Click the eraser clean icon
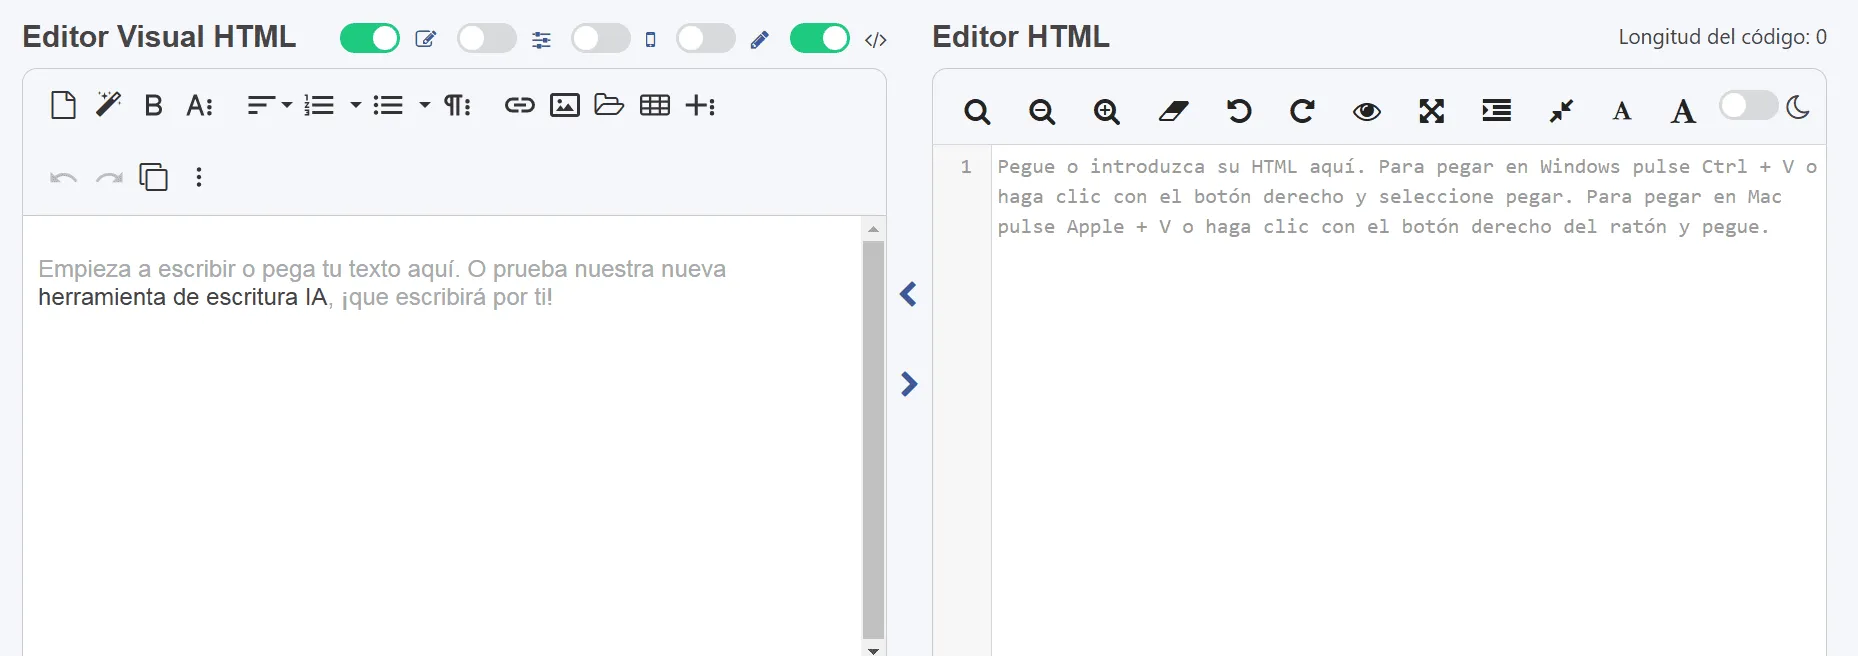 1173,111
